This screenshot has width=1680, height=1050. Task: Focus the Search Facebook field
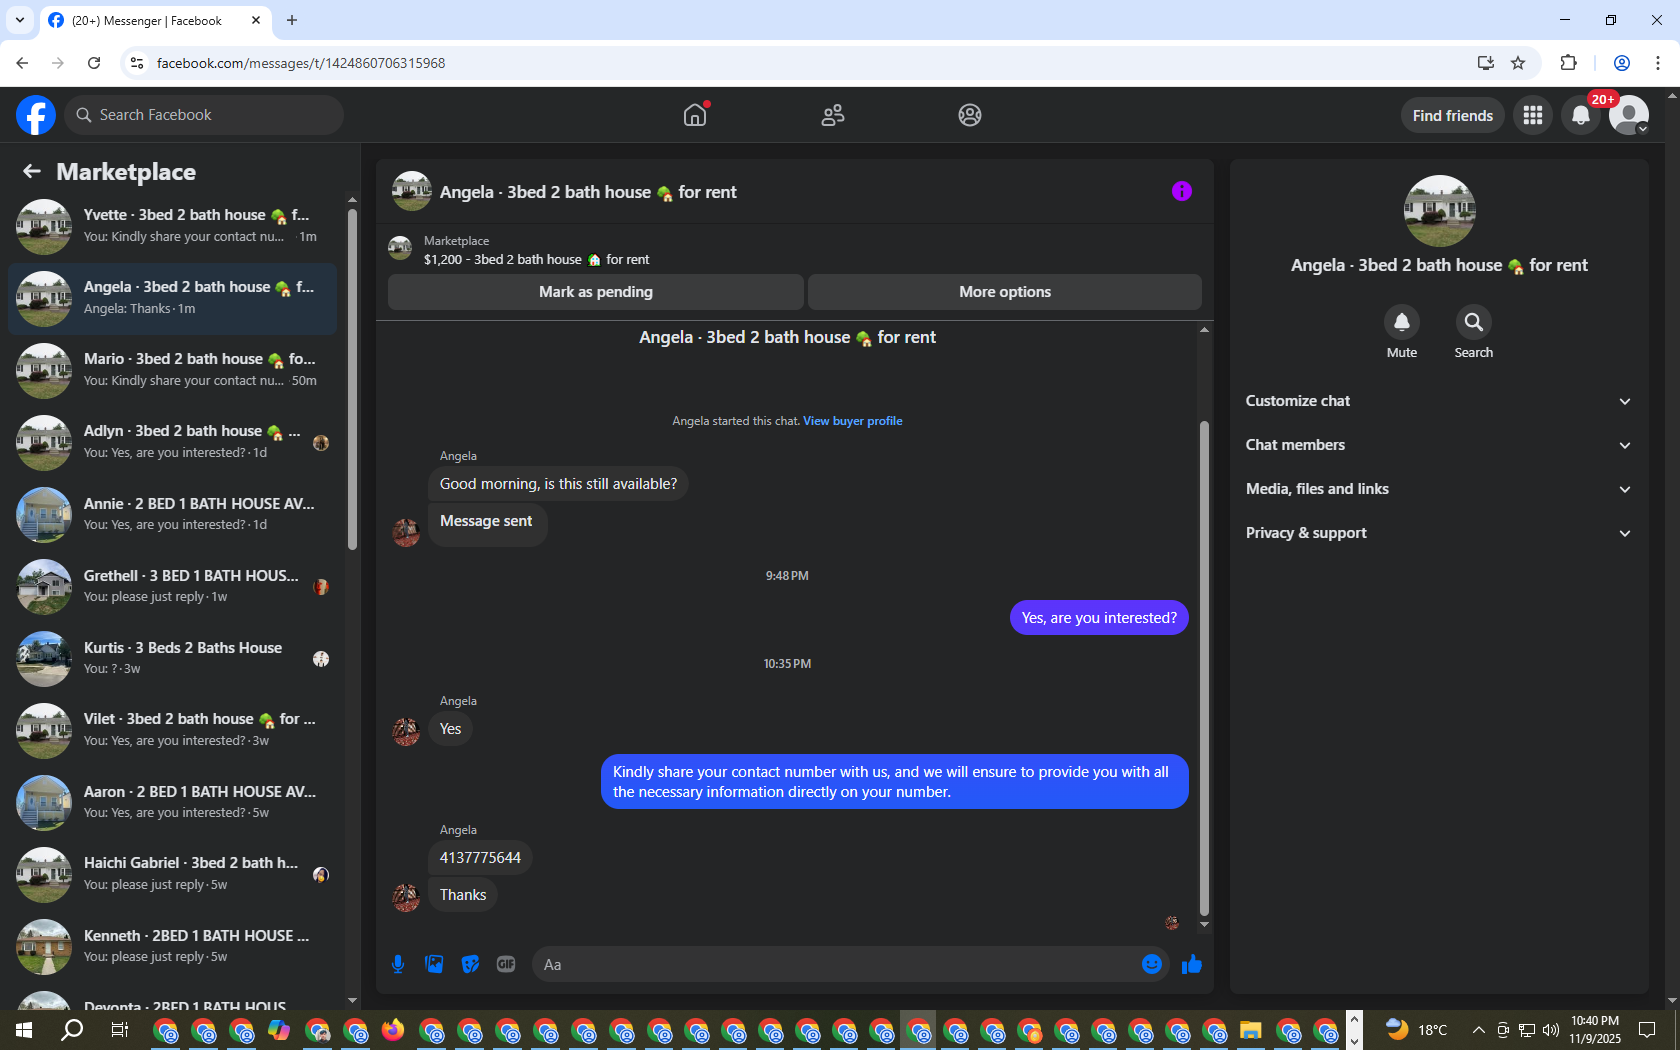tap(204, 115)
